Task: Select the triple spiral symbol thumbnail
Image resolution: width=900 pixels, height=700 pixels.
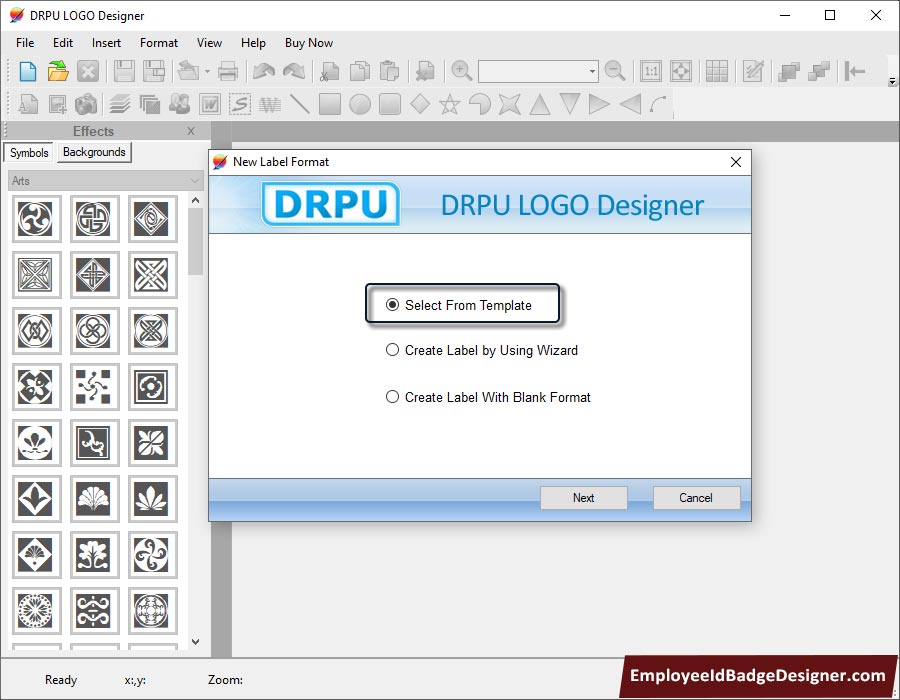Action: 36,219
